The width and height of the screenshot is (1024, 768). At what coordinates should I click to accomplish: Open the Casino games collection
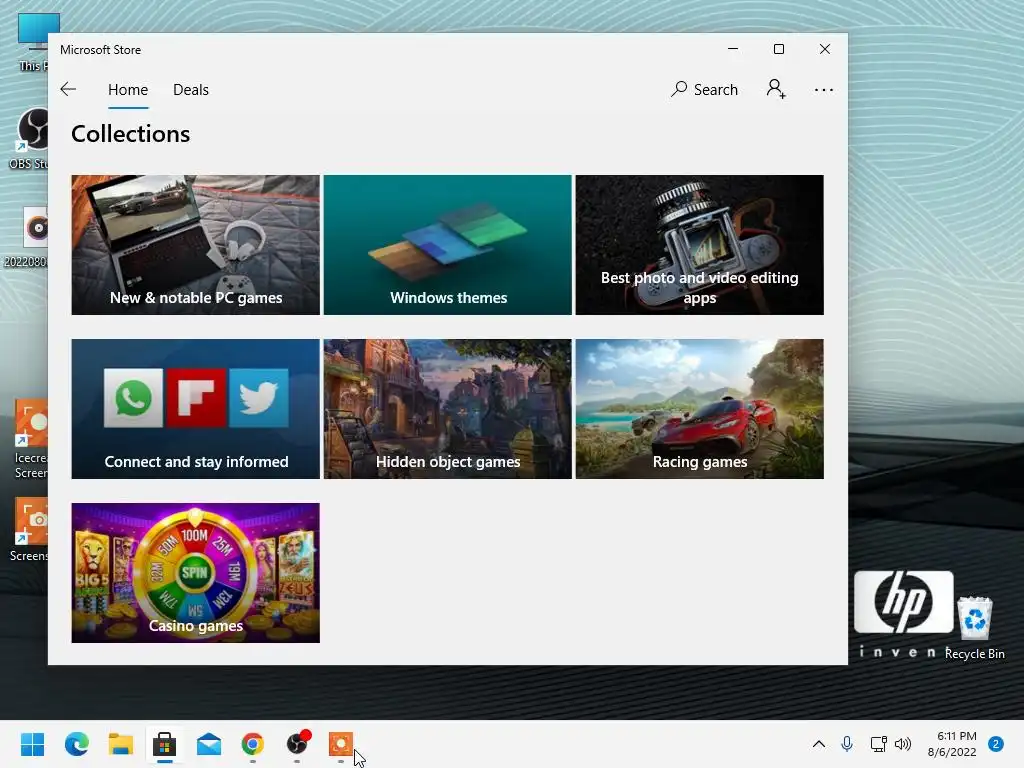[x=195, y=573]
